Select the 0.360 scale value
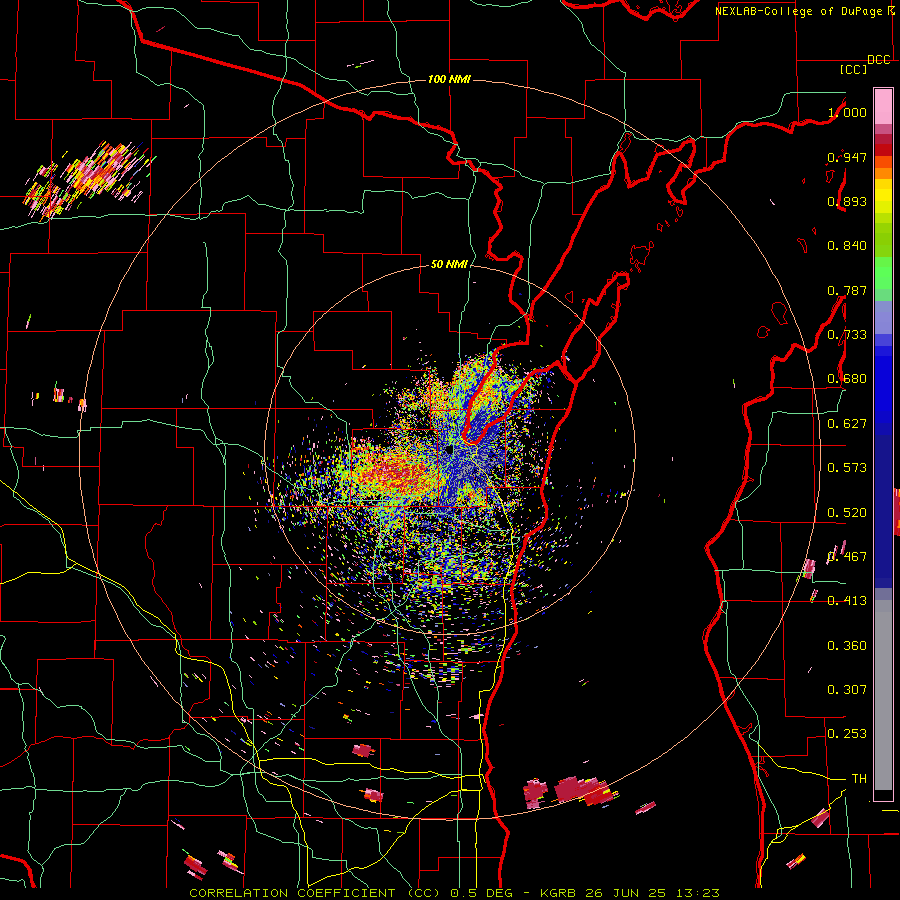This screenshot has width=900, height=900. coord(847,646)
